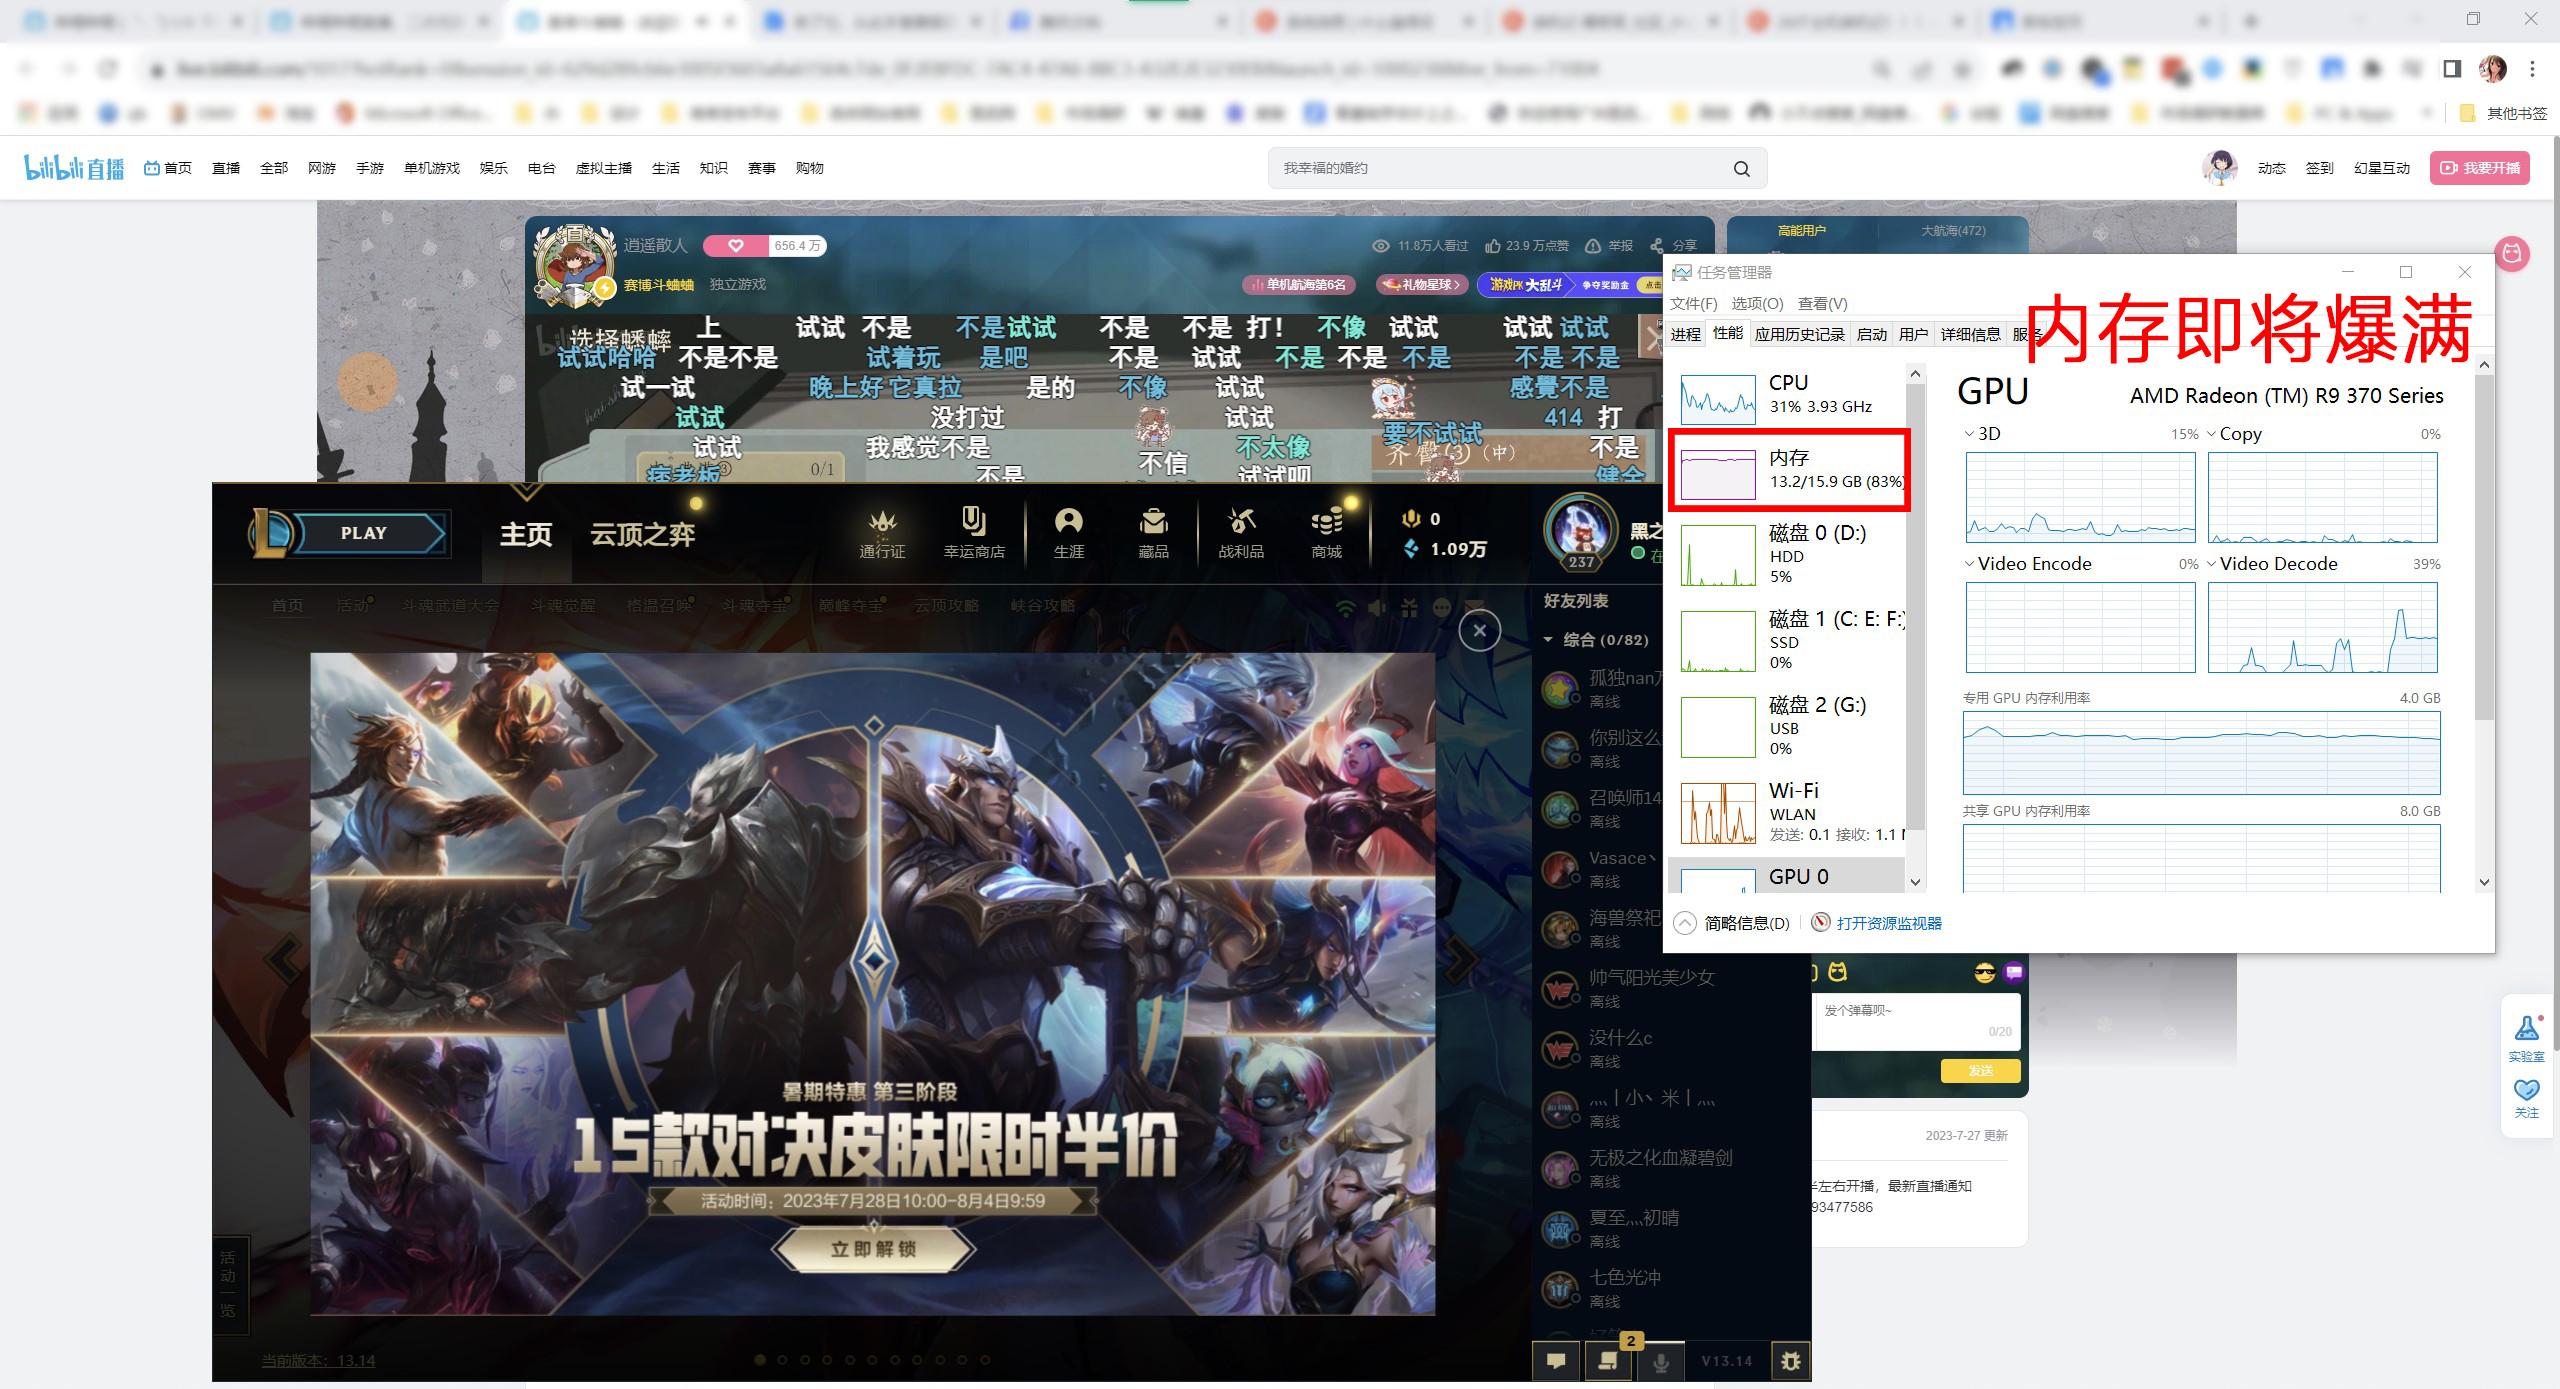Click 单机游戏 in bilibili nav
The width and height of the screenshot is (2560, 1389).
pyautogui.click(x=432, y=168)
